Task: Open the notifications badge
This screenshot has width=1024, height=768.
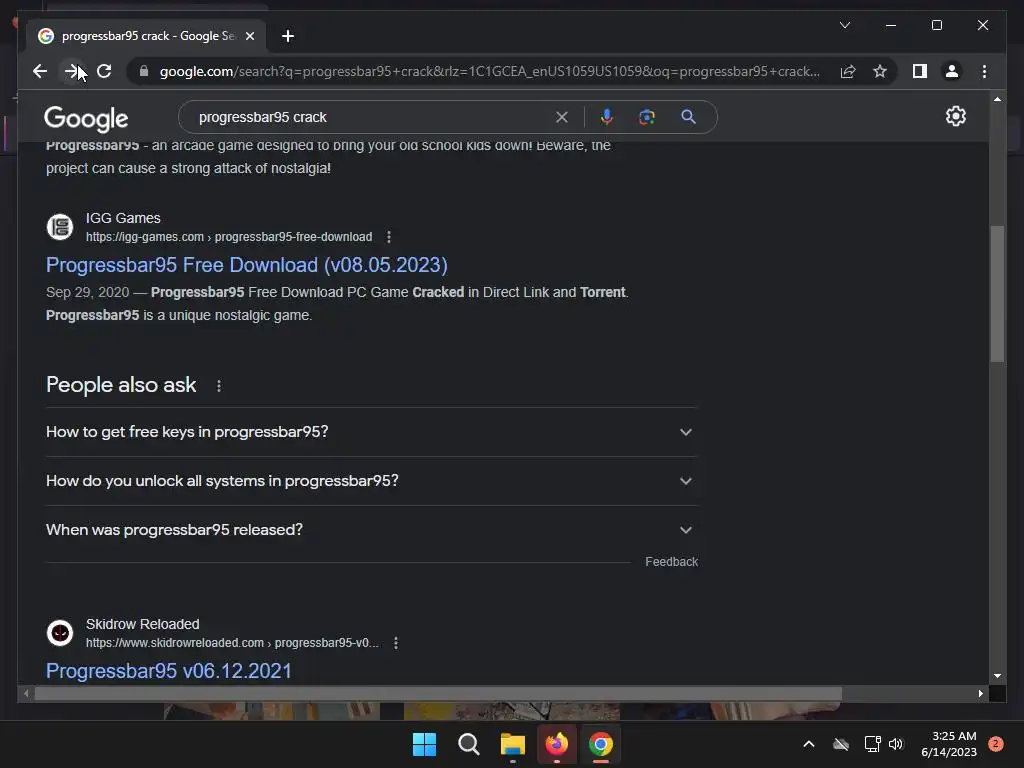Action: click(996, 744)
